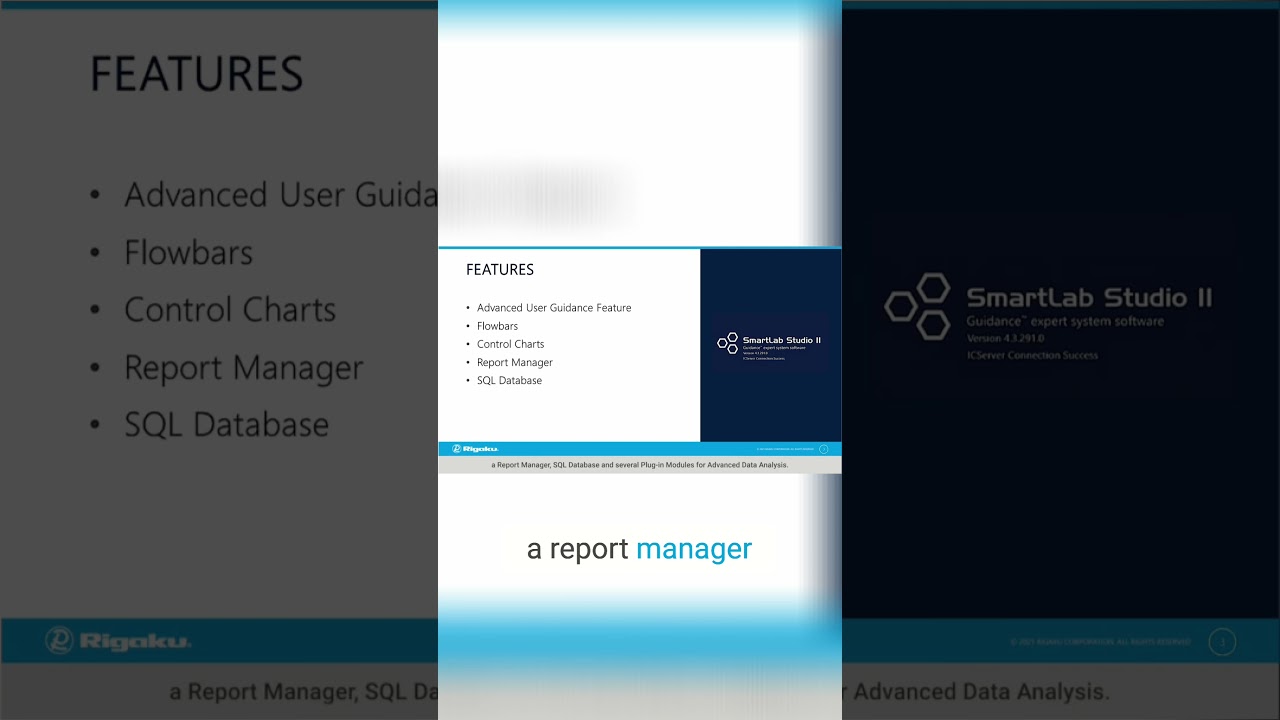Click the 'SmartLab Studio II' title in the center slide
The image size is (1280, 720).
(x=781, y=340)
